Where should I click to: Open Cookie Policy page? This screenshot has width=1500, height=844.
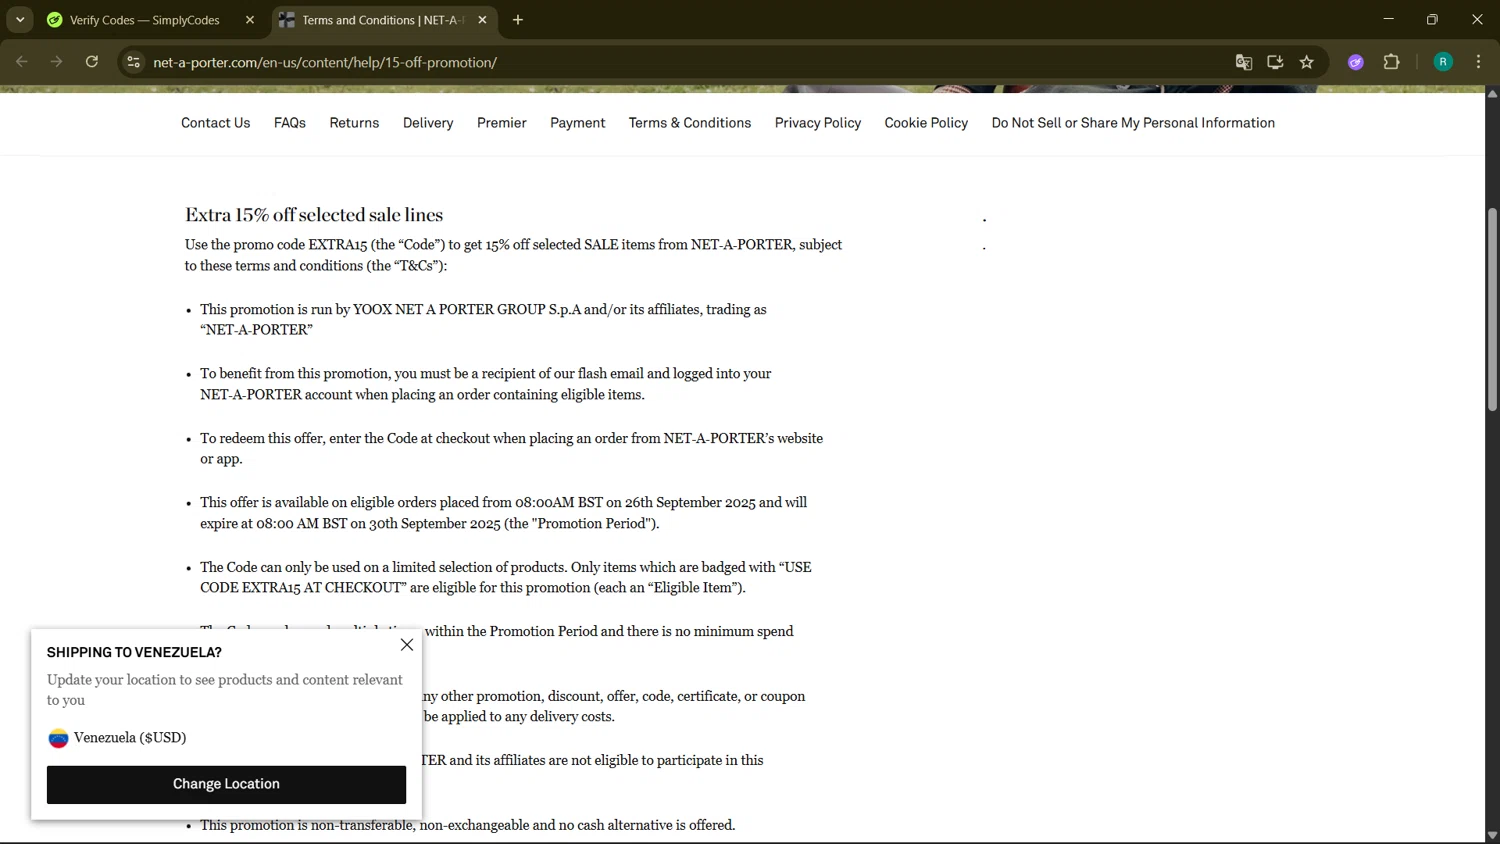[926, 123]
